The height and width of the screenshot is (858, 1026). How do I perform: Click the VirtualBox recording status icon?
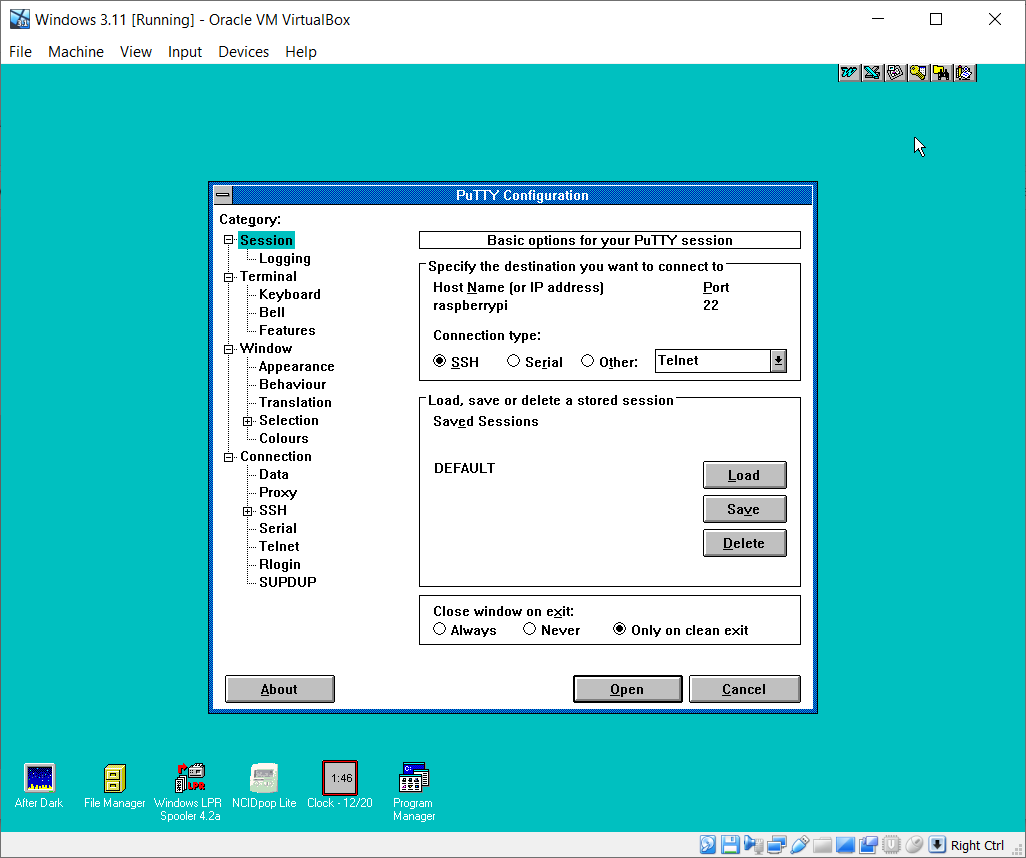(868, 844)
